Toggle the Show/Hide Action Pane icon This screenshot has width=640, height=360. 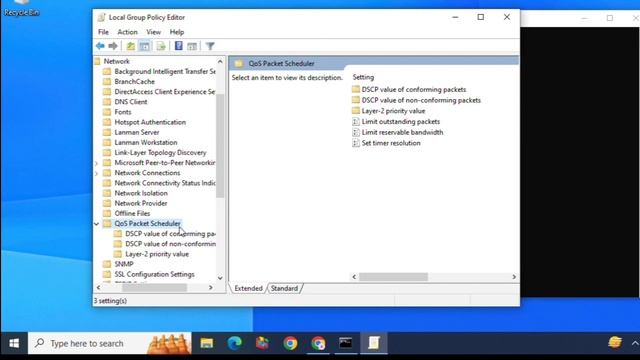[192, 46]
